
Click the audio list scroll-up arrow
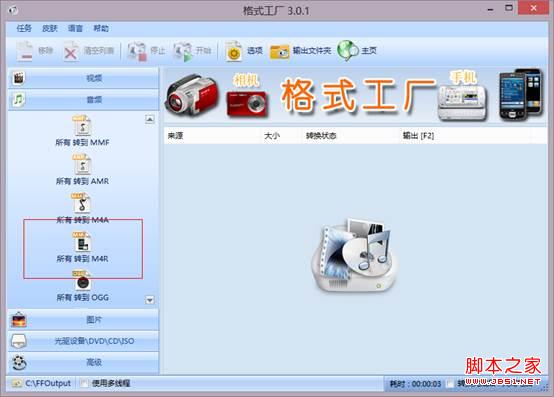150,119
